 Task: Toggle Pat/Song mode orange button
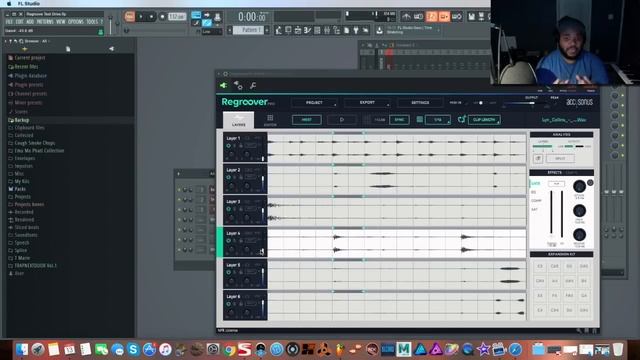(x=129, y=16)
